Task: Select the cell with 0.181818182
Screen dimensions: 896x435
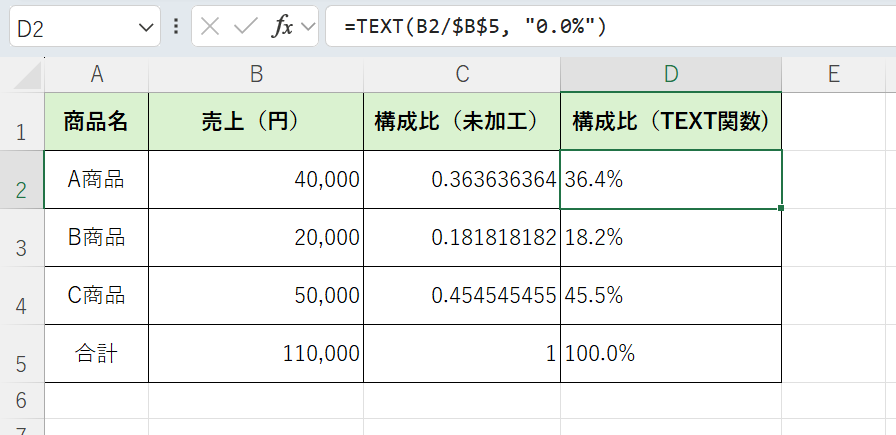Action: click(462, 238)
